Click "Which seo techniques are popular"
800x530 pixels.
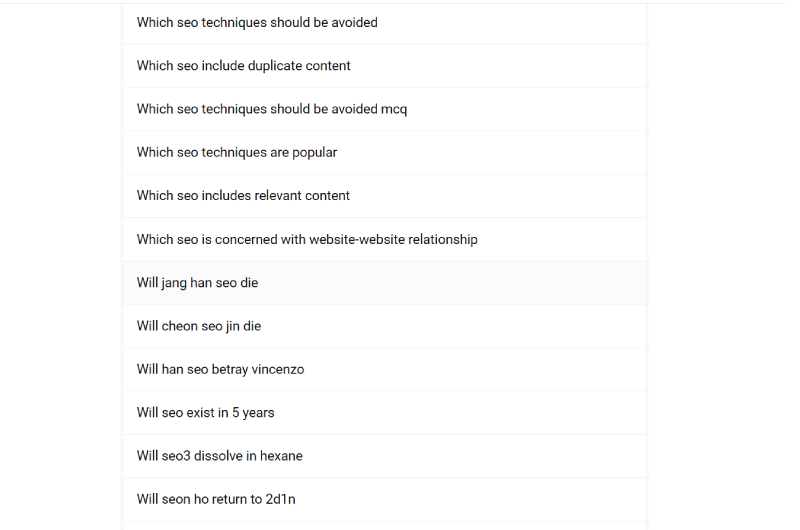385,153
